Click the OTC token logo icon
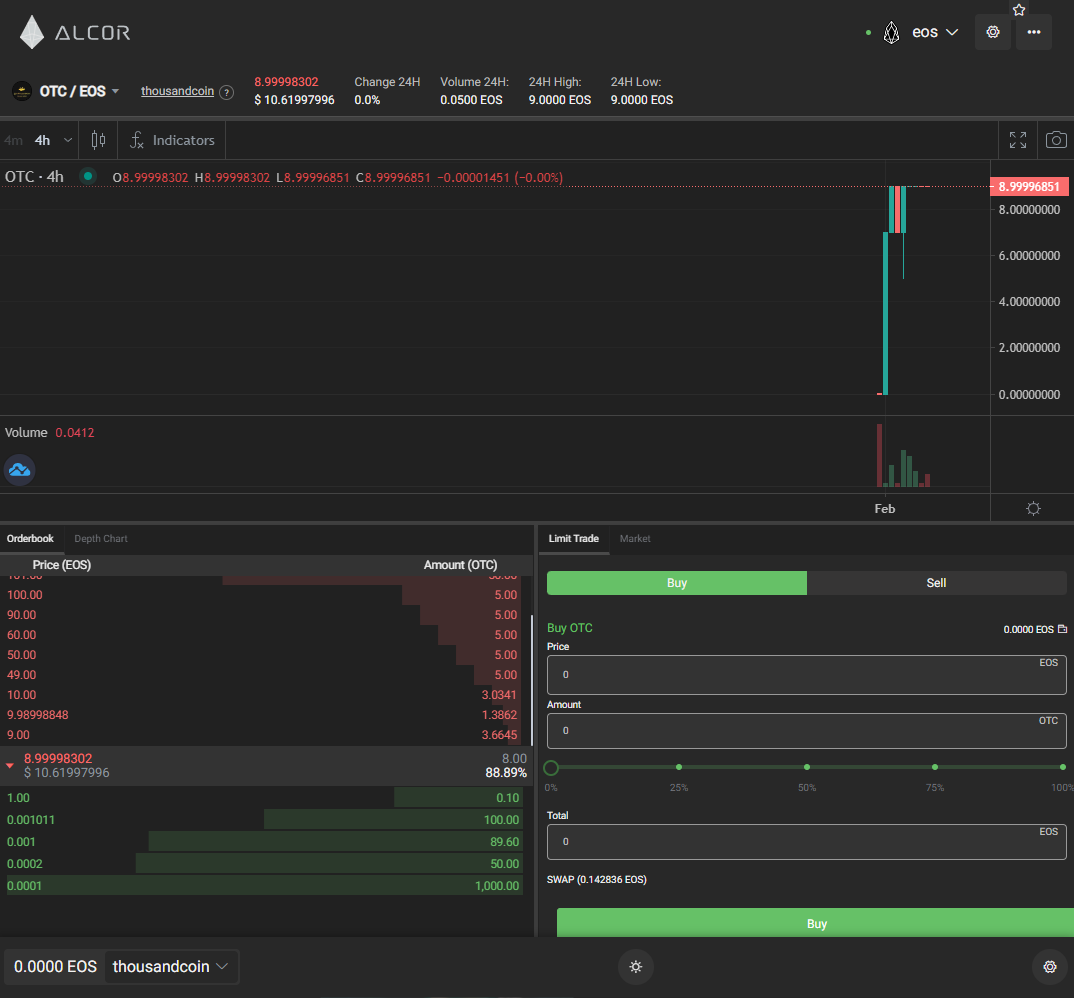Image resolution: width=1074 pixels, height=998 pixels. coord(22,91)
